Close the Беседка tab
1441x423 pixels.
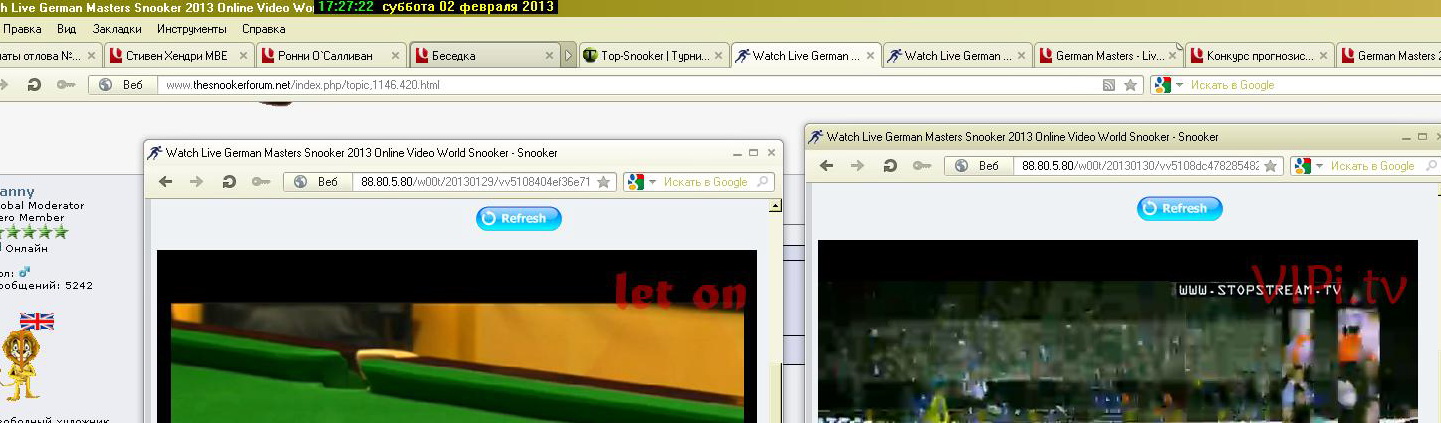pos(549,56)
